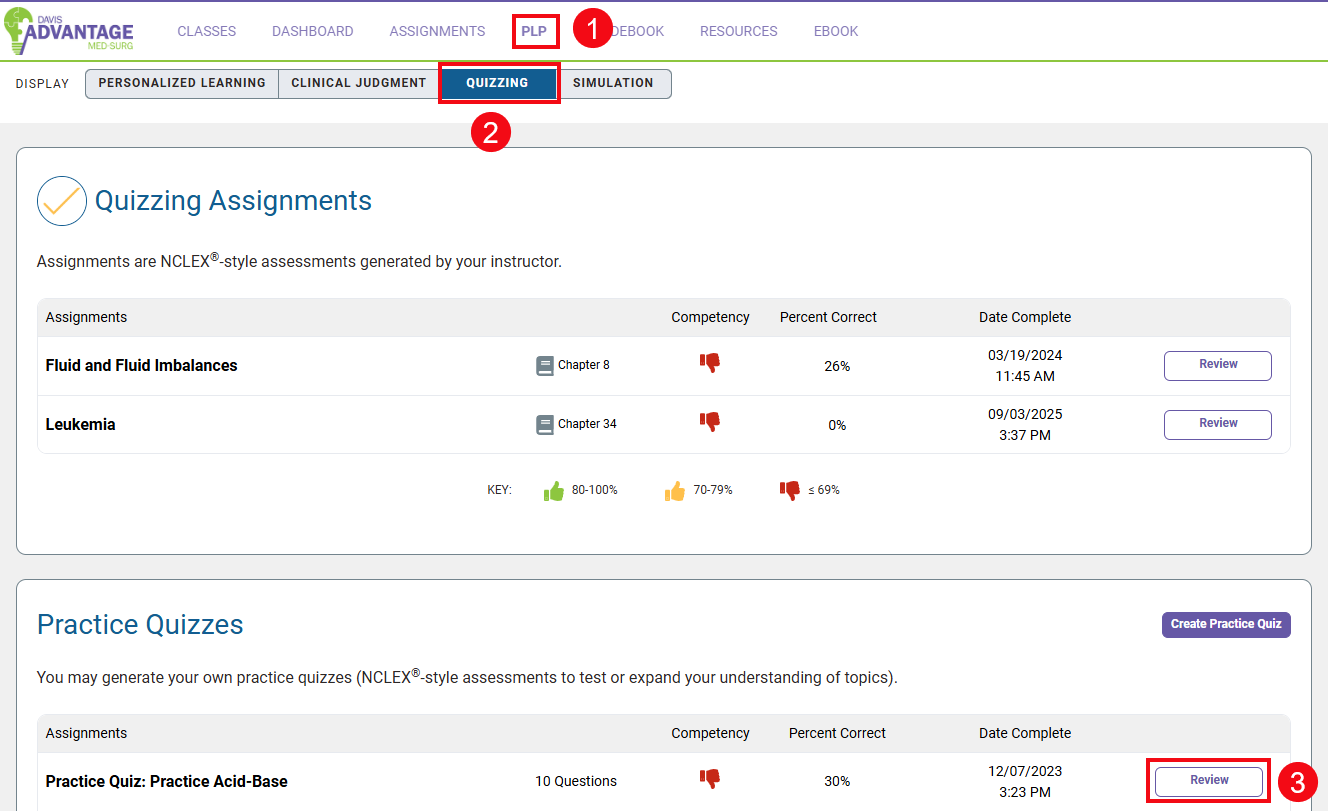This screenshot has width=1328, height=811.
Task: Click the thumbs-down icon for Leukemia
Action: click(x=709, y=422)
